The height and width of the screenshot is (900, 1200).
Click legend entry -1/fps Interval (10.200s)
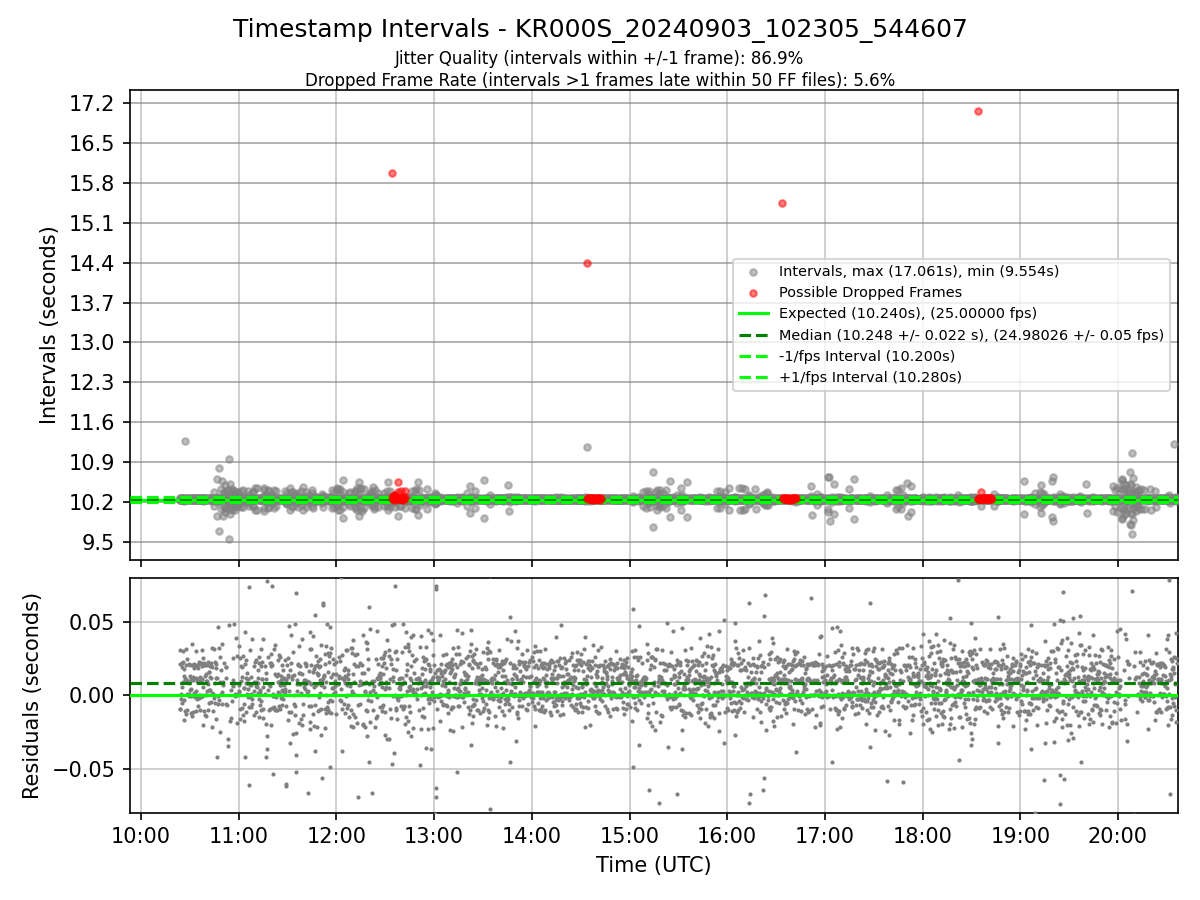click(866, 356)
